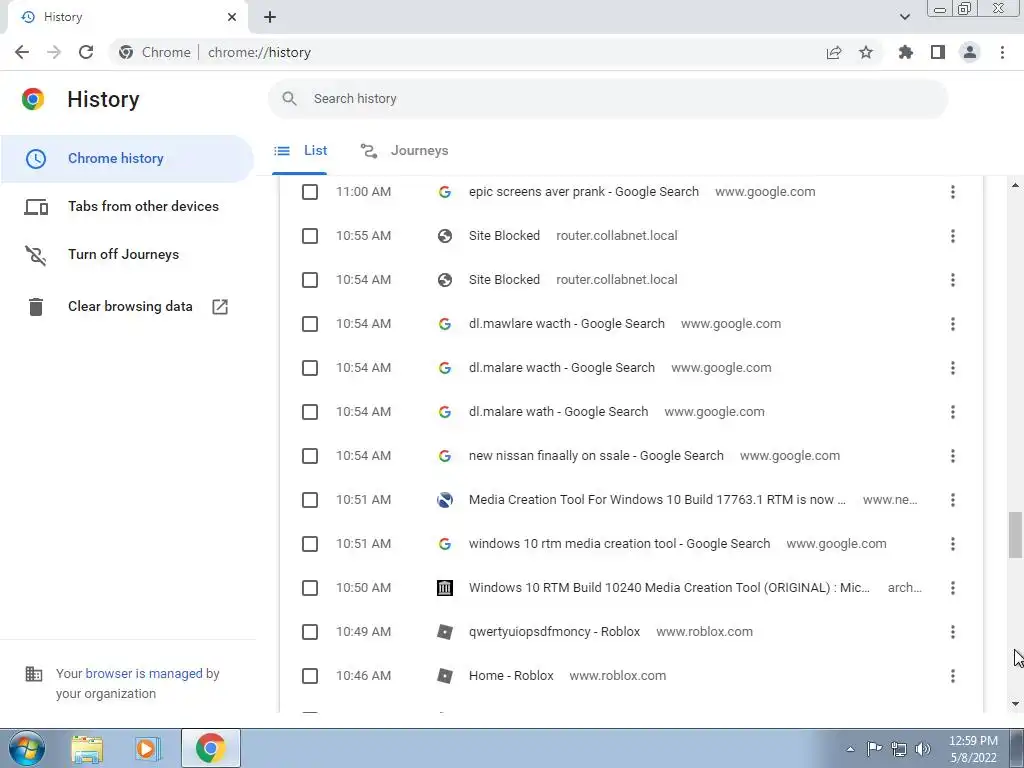Click the globe icon for 10:55 AM Site Blocked
The image size is (1024, 768).
(x=445, y=236)
